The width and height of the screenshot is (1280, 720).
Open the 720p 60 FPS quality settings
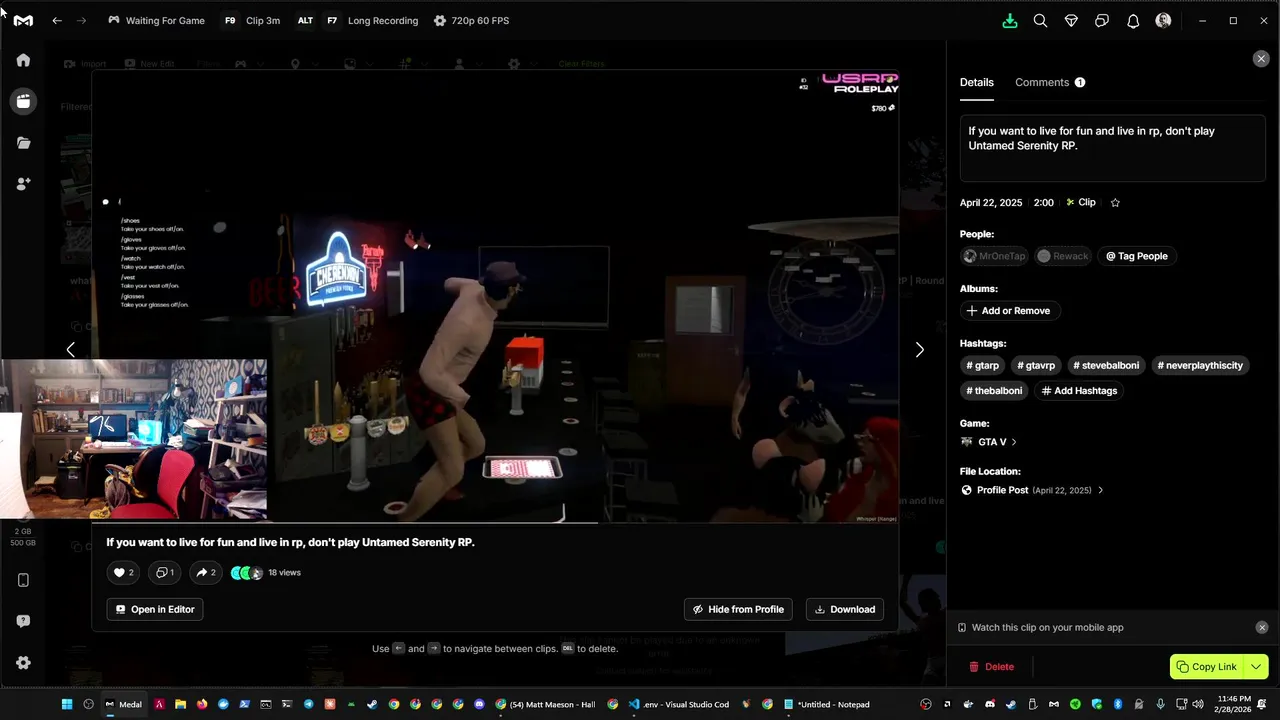[471, 20]
